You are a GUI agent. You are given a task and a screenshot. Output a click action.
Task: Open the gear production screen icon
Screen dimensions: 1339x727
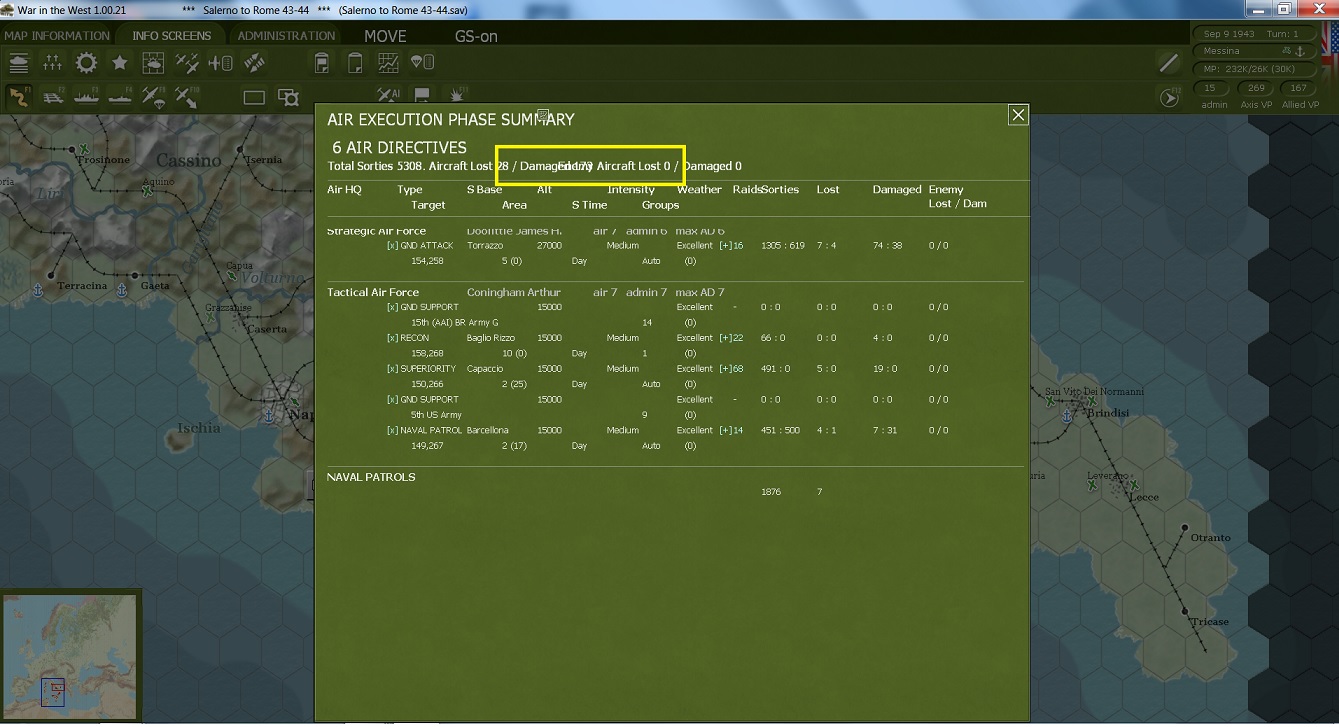87,63
